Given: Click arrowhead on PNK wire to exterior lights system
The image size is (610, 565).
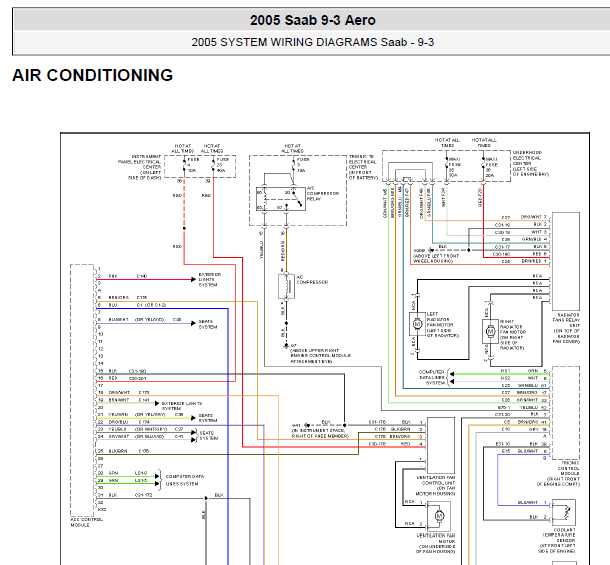Looking at the screenshot, I should pos(193,279).
